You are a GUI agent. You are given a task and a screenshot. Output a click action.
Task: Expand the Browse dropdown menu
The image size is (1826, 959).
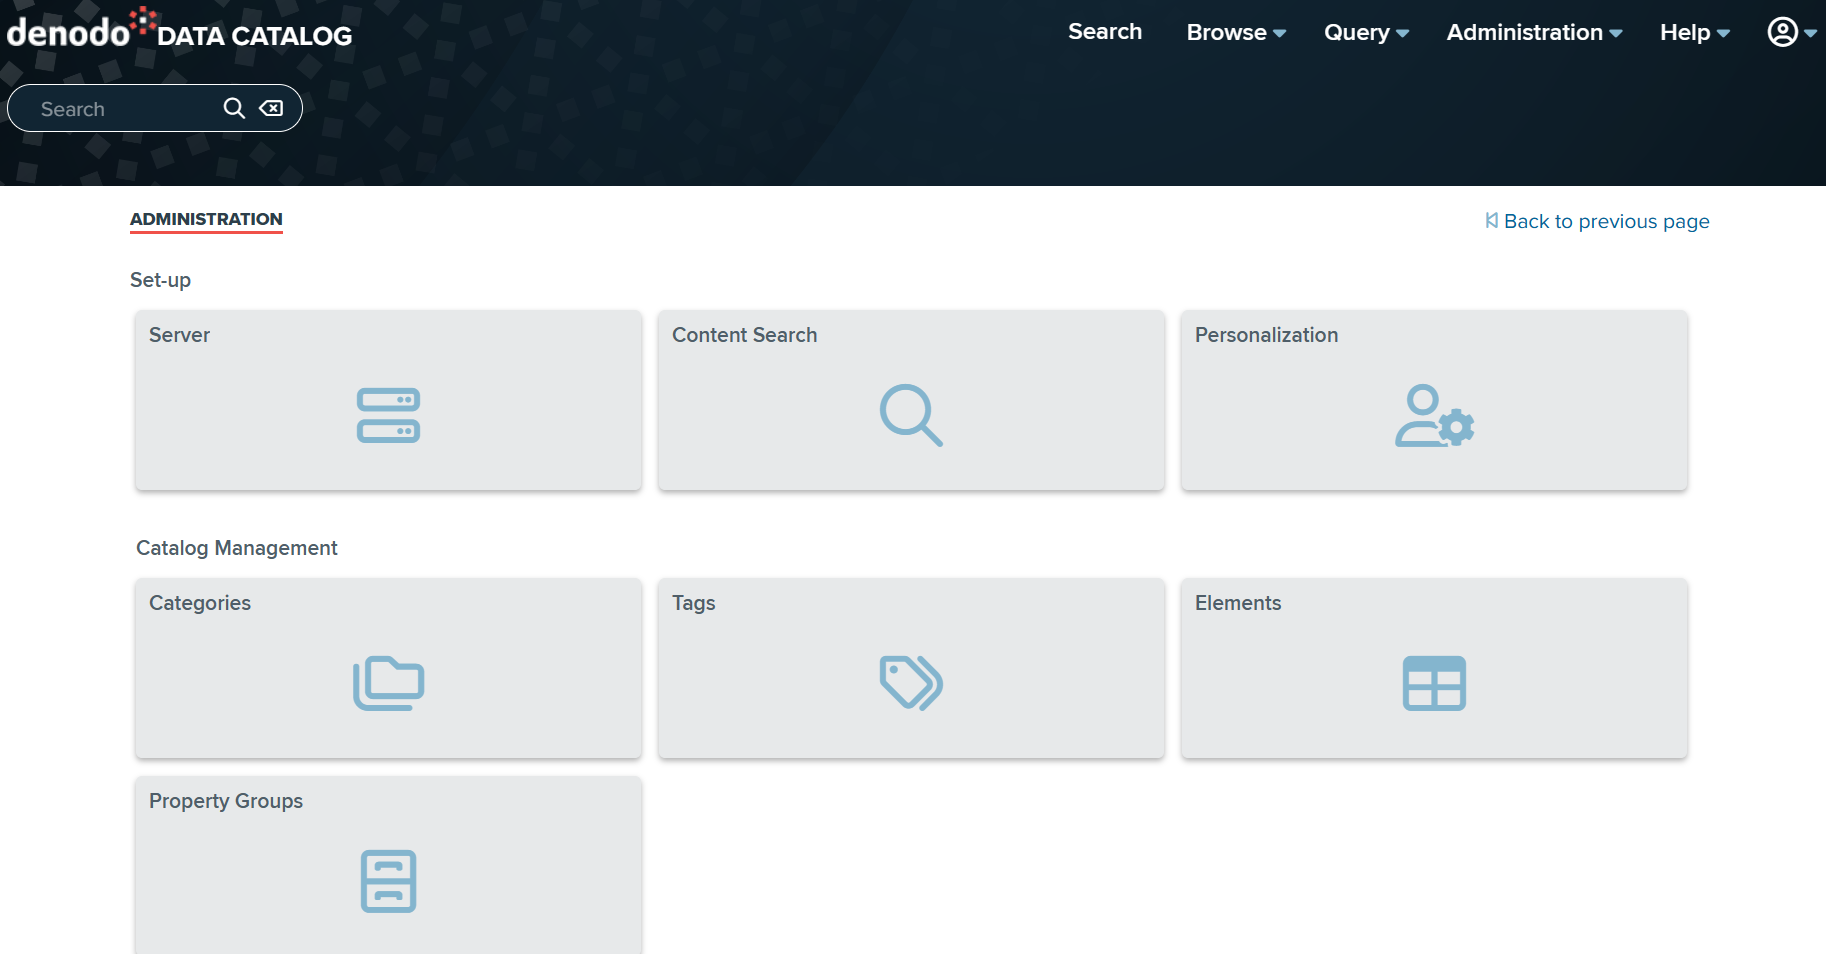point(1236,32)
